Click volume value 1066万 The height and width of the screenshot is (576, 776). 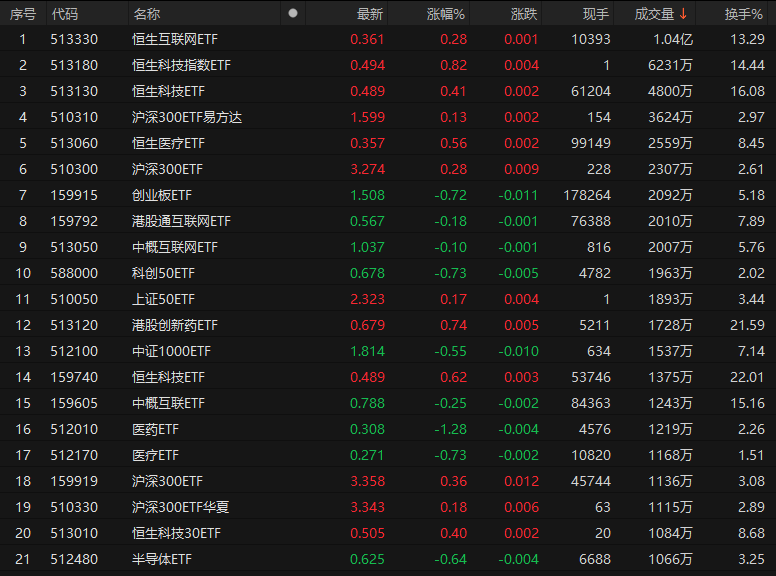pyautogui.click(x=670, y=559)
